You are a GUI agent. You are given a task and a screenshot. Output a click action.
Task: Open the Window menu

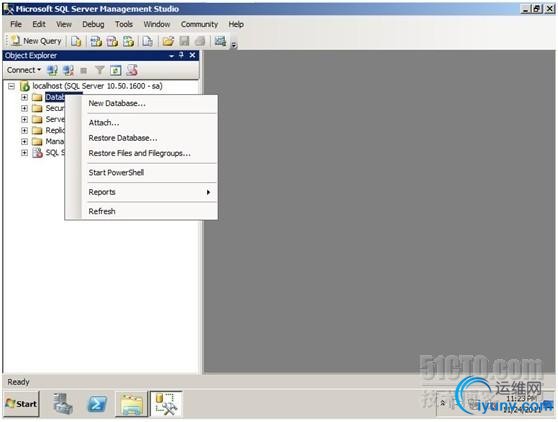pos(157,24)
